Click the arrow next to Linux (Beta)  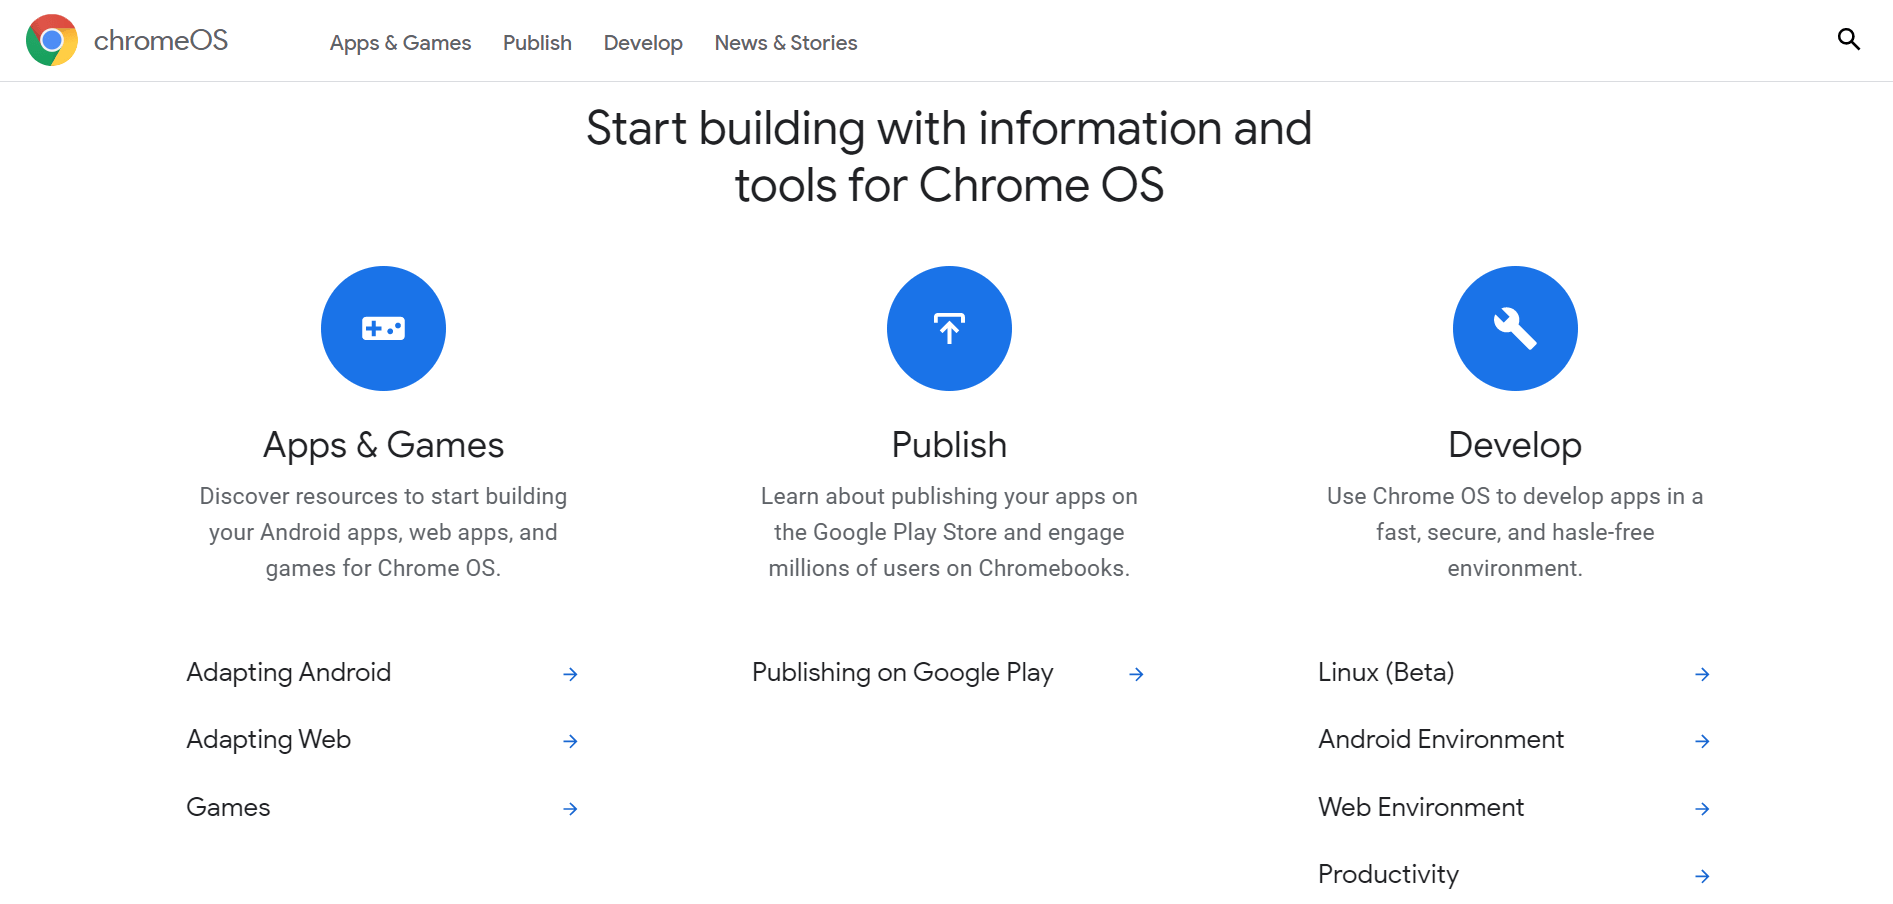[1702, 674]
